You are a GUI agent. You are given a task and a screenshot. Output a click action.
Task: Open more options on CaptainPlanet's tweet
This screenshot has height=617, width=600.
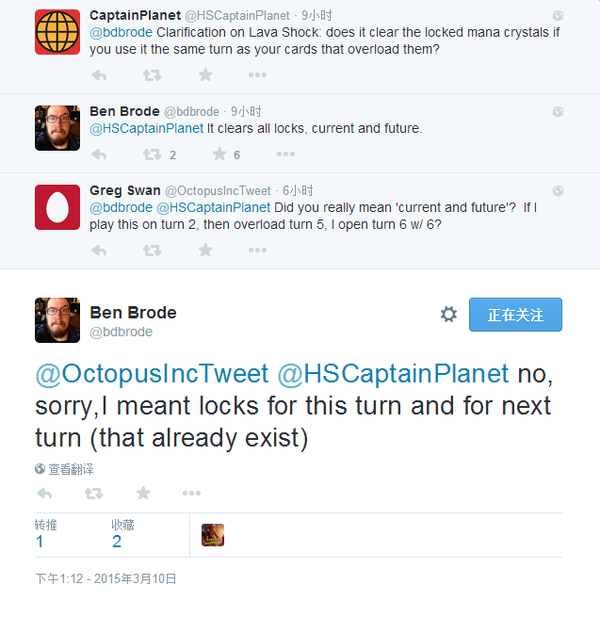(257, 75)
